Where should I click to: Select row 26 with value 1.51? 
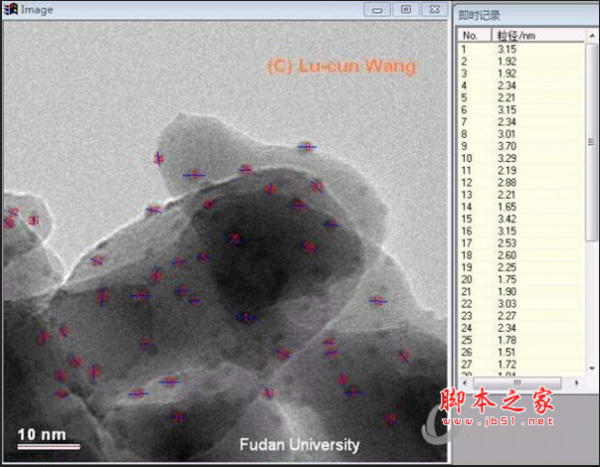(x=521, y=353)
